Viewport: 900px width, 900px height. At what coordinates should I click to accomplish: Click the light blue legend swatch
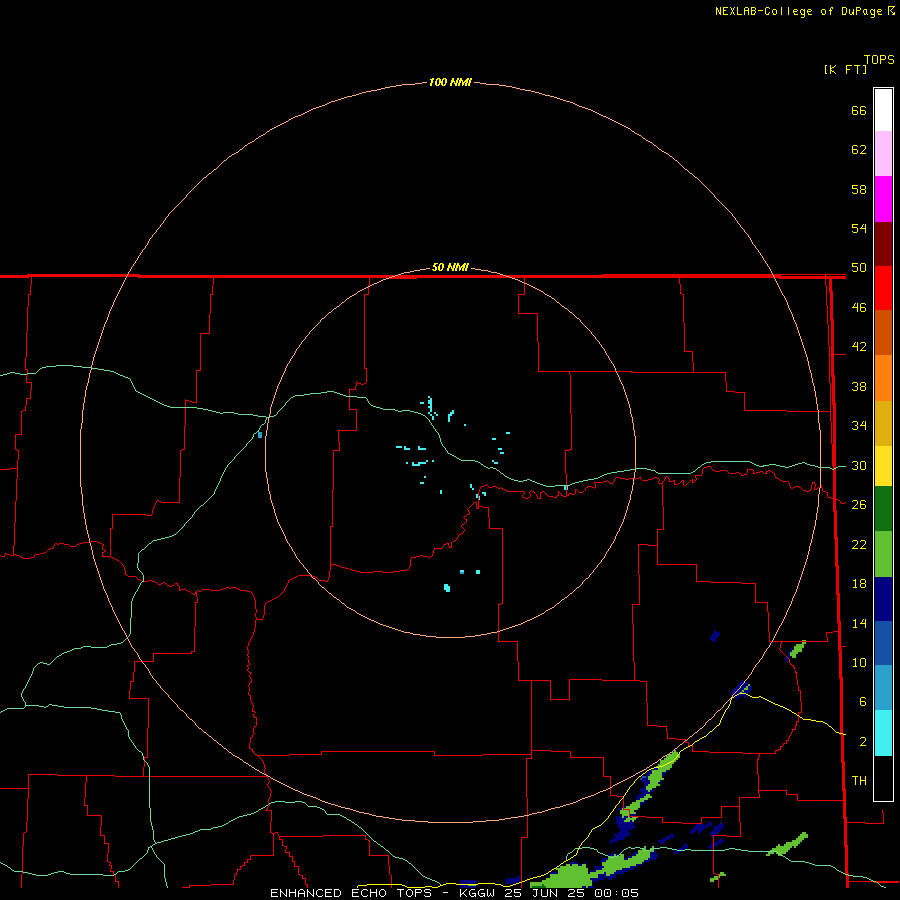883,688
